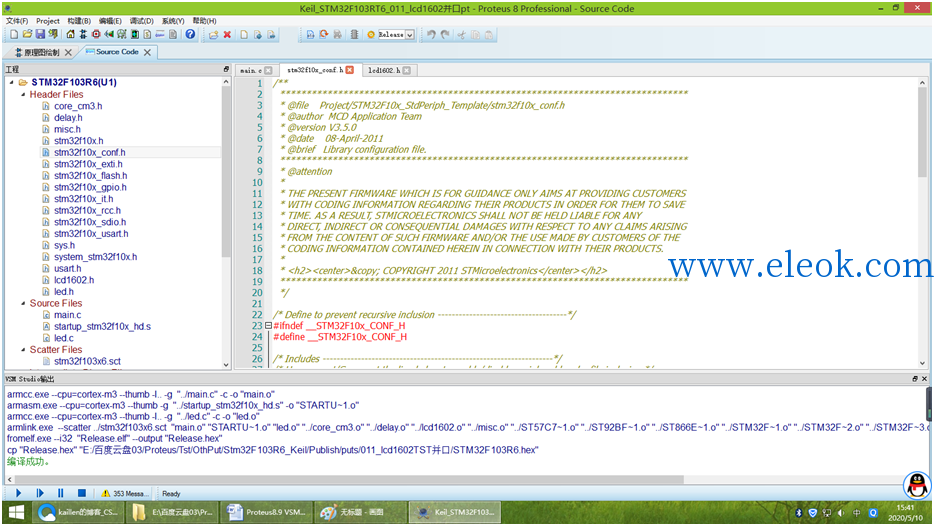
Task: Click the code editor vertical scrollbar
Action: pos(922,131)
